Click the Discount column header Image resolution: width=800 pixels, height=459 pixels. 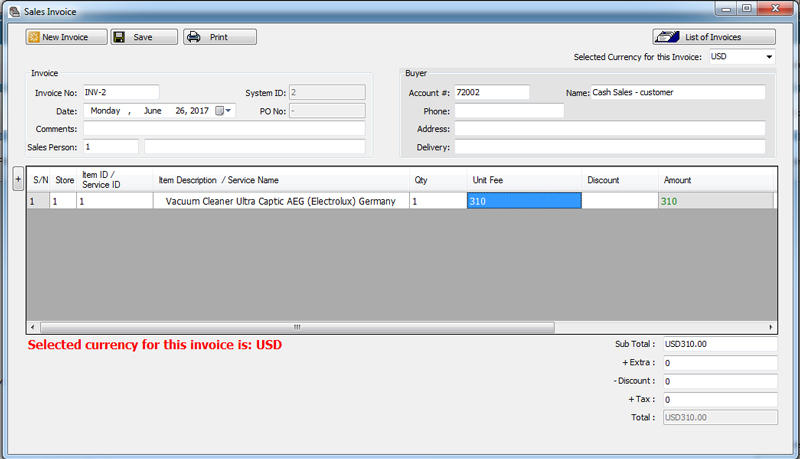[x=620, y=180]
